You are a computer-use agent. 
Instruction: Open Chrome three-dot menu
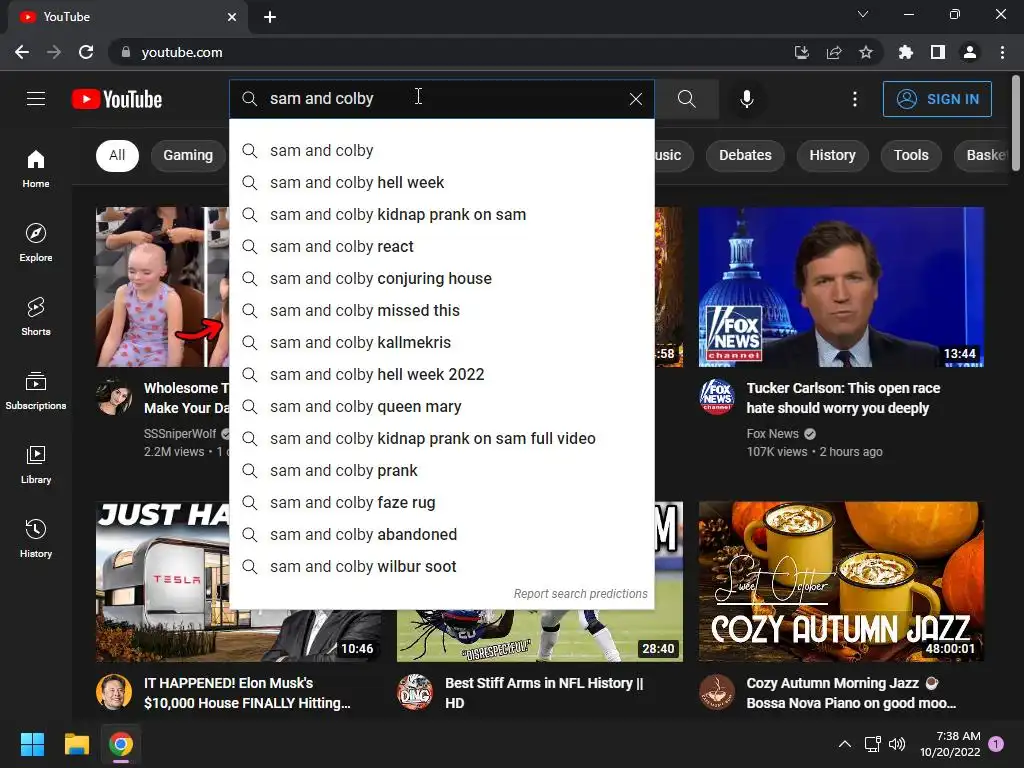click(1002, 52)
